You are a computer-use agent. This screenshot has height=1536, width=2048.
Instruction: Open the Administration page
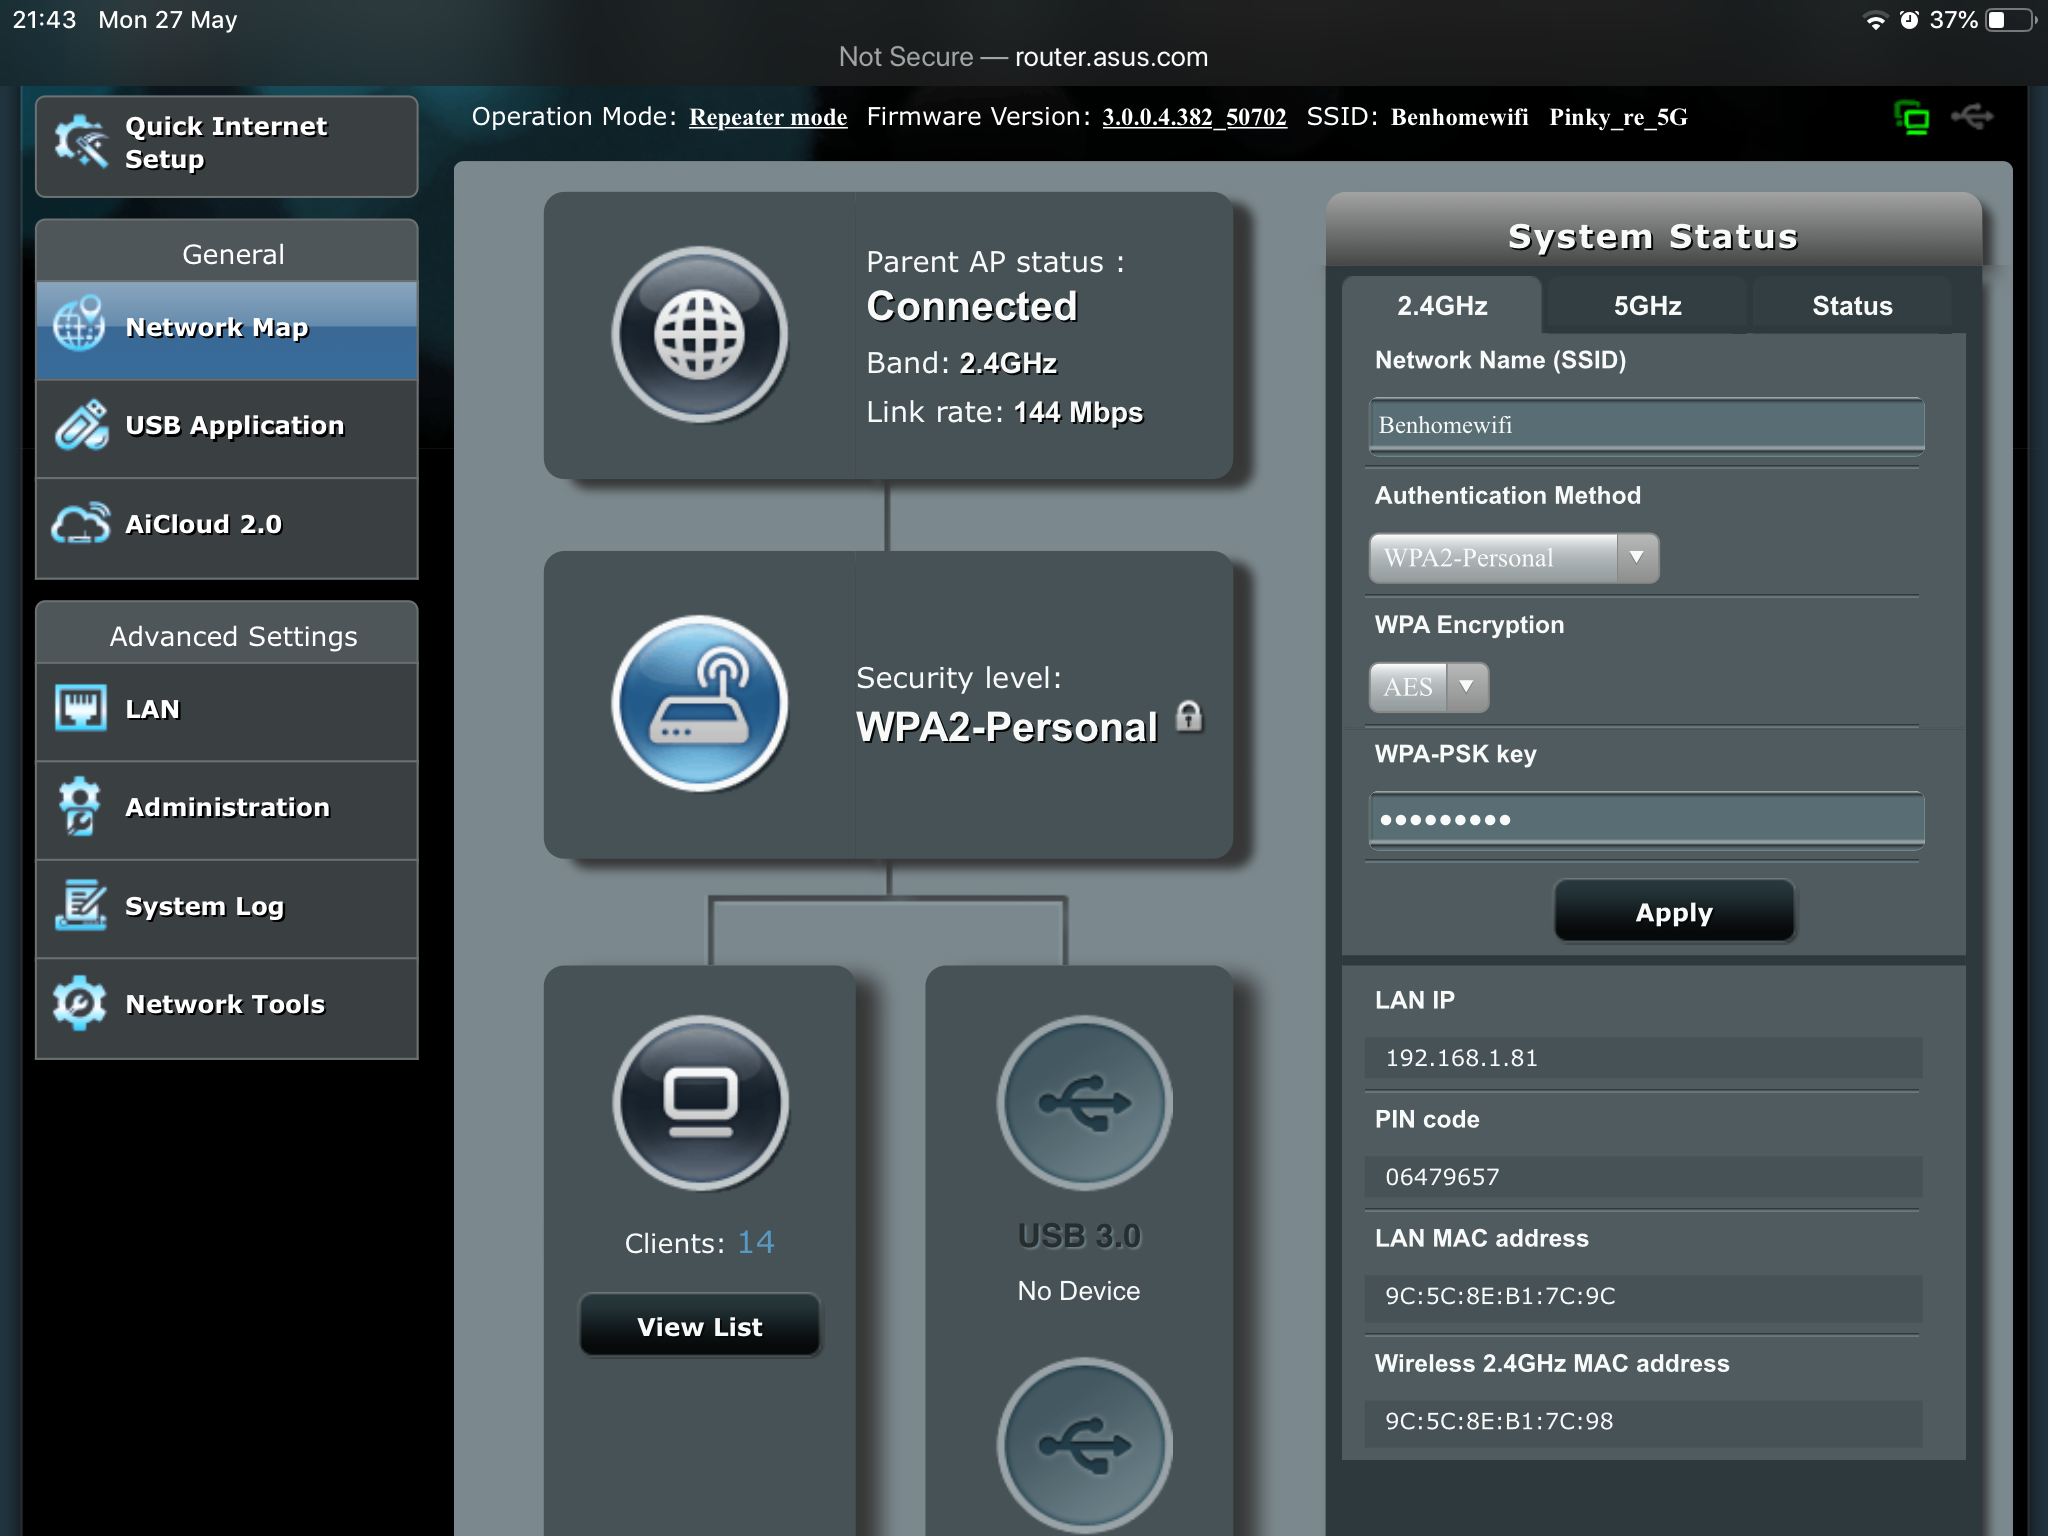point(227,808)
